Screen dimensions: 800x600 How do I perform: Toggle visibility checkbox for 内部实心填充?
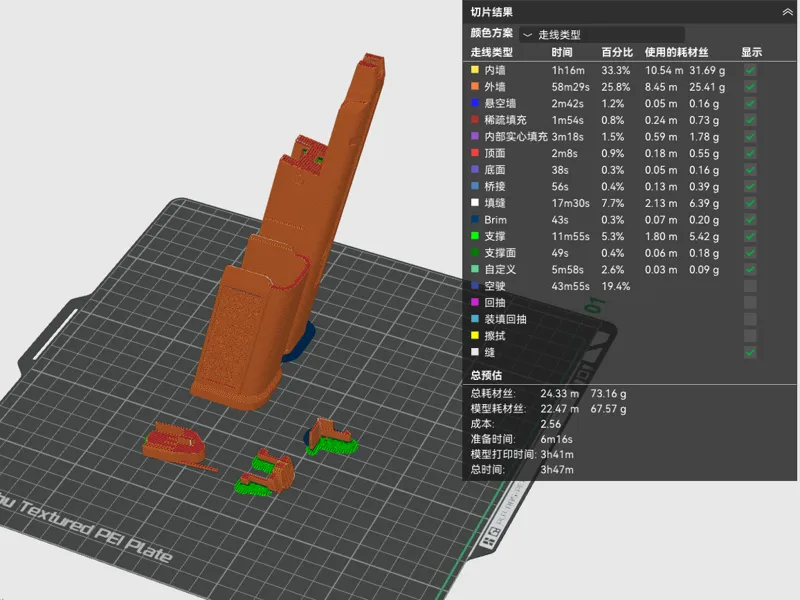750,136
